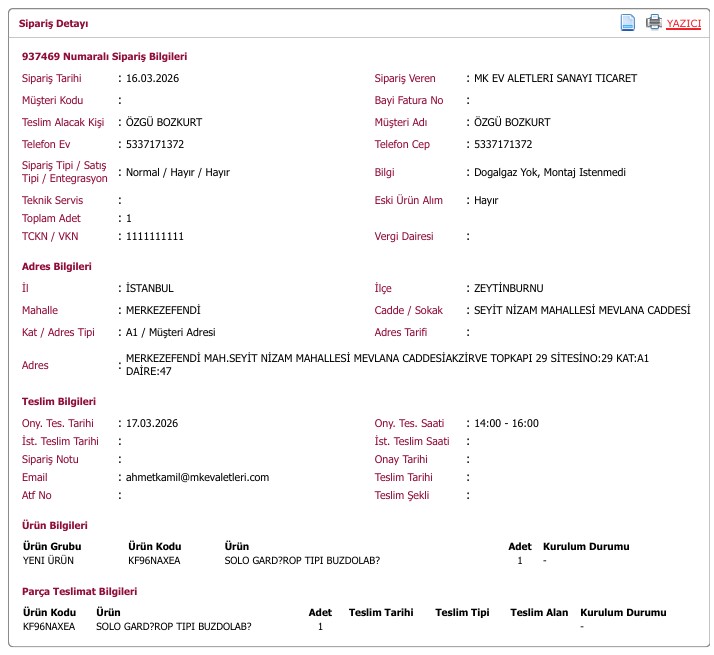Click the Teslim Tipi column header

coord(462,612)
